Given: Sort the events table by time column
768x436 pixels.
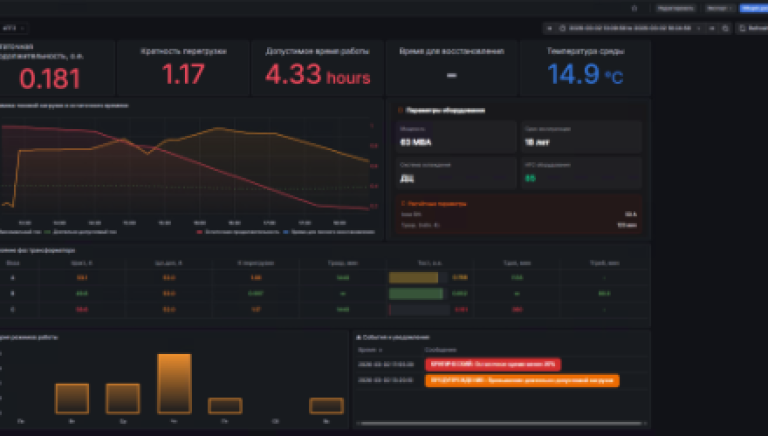Looking at the screenshot, I should point(368,350).
